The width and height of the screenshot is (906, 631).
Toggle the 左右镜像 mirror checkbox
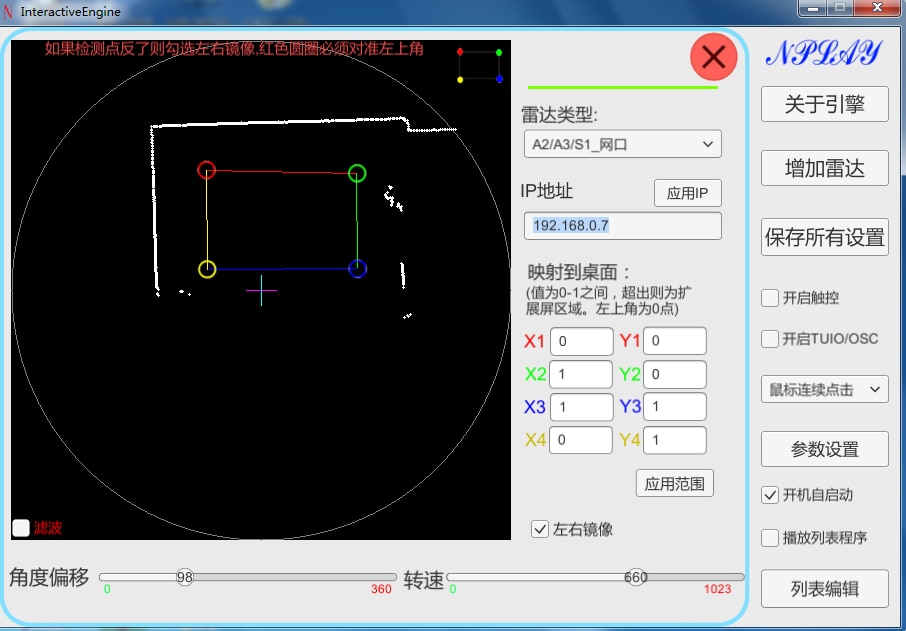point(540,529)
